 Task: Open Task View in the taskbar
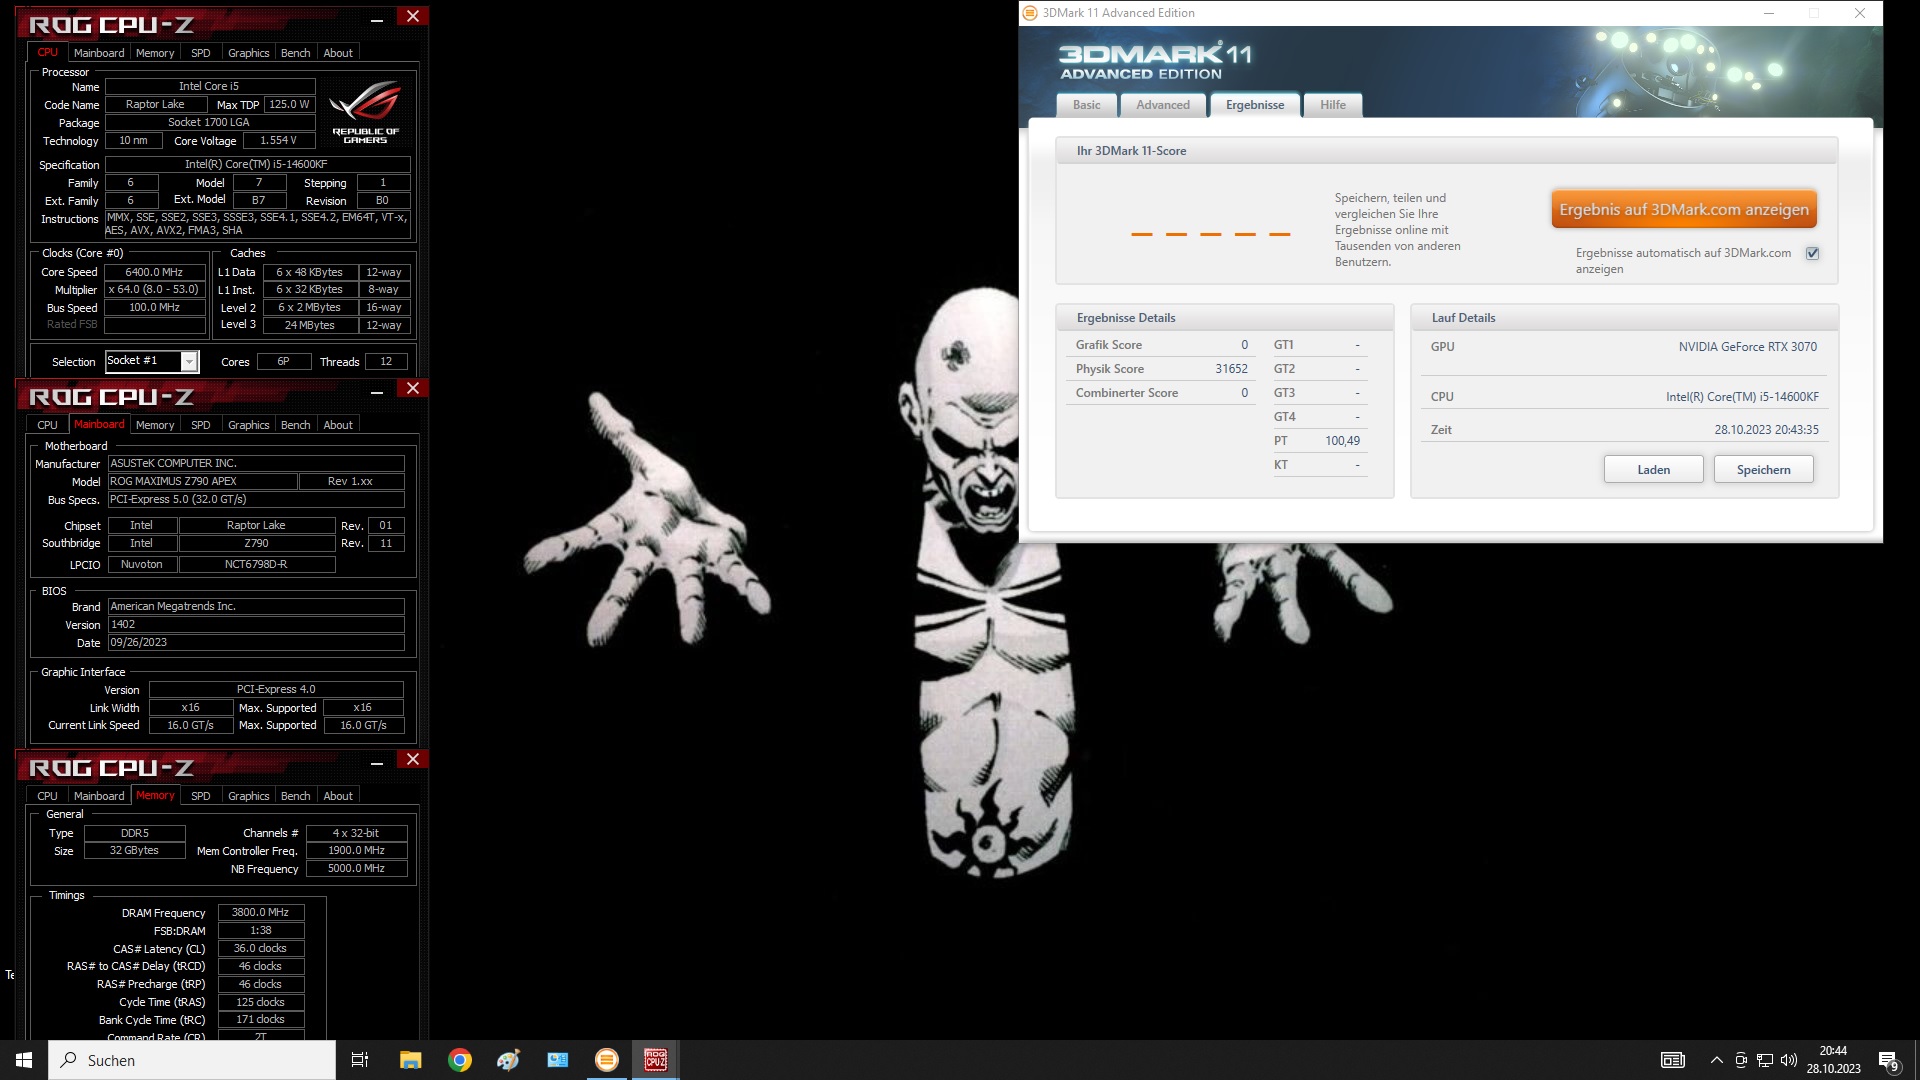tap(360, 1060)
